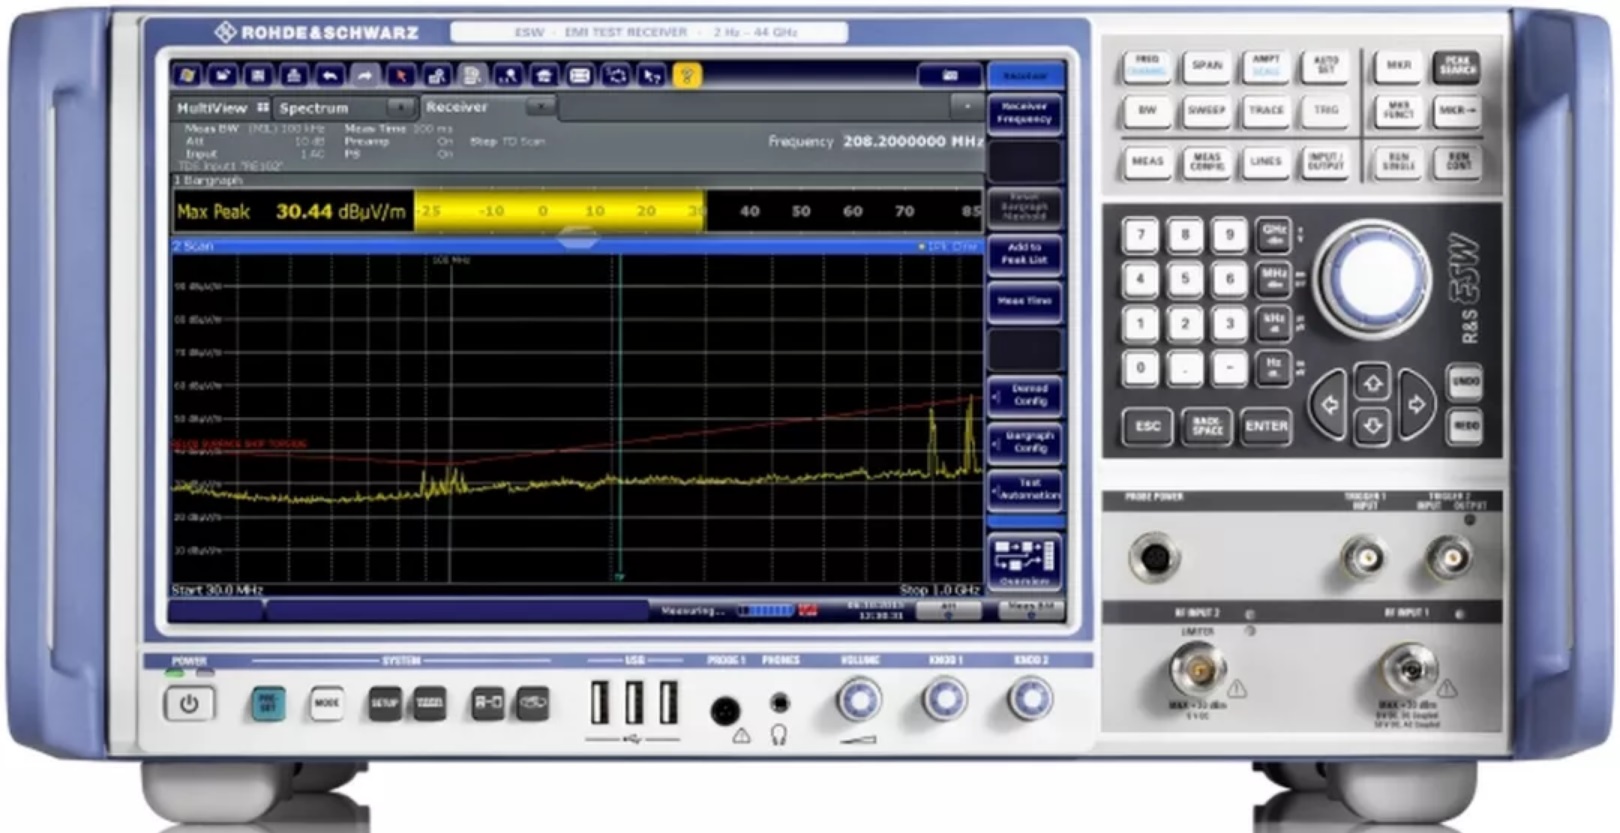Push the GHz unit key
1620x833 pixels.
(x=1273, y=235)
